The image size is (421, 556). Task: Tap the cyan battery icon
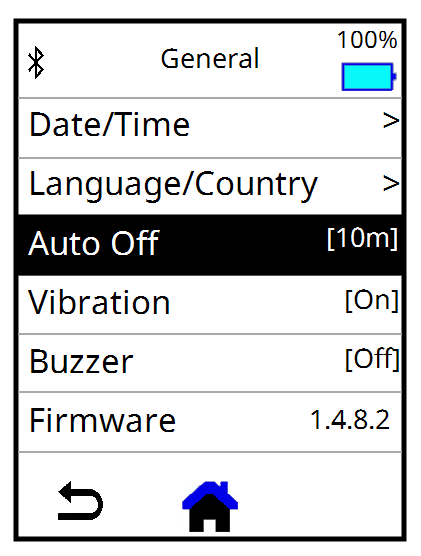369,77
